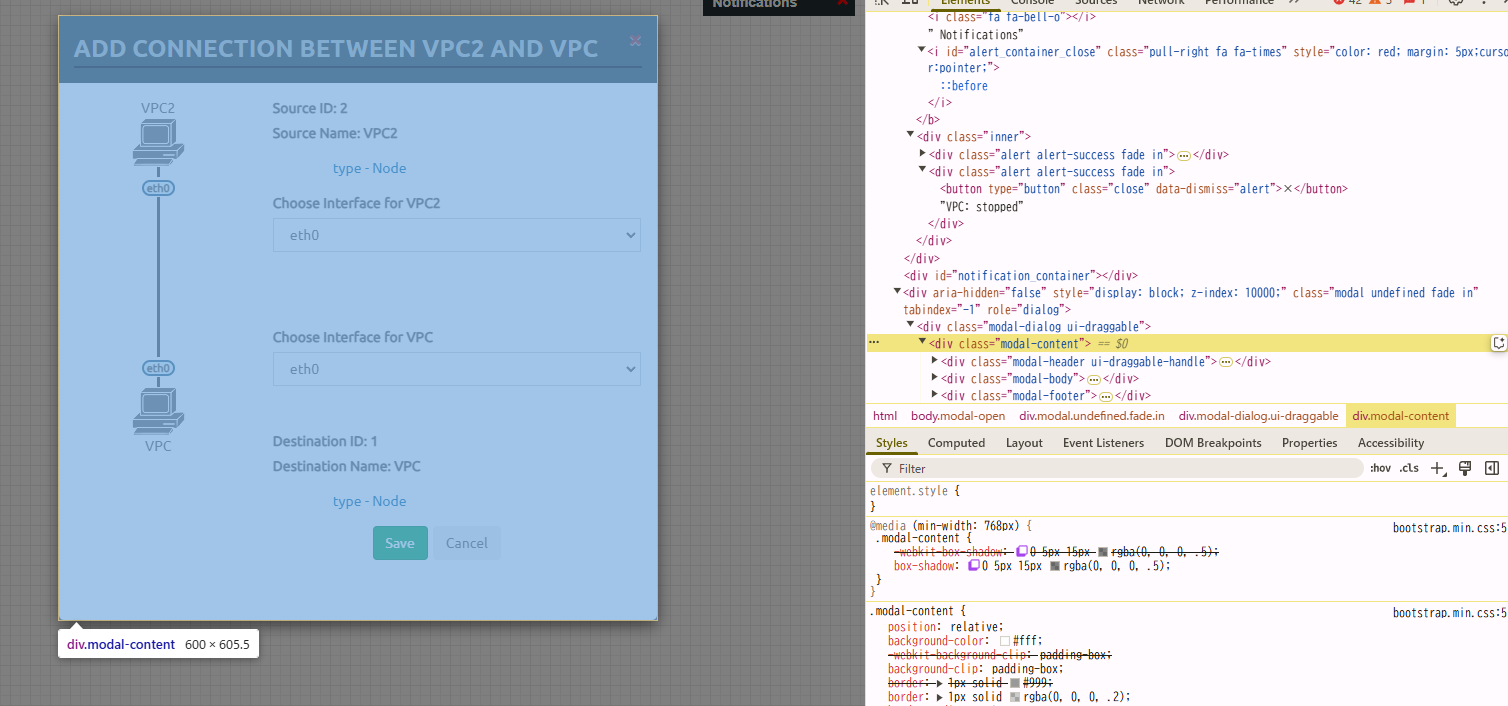Select the "VPC: stopped" text node
The width and height of the screenshot is (1508, 706).
click(x=982, y=206)
